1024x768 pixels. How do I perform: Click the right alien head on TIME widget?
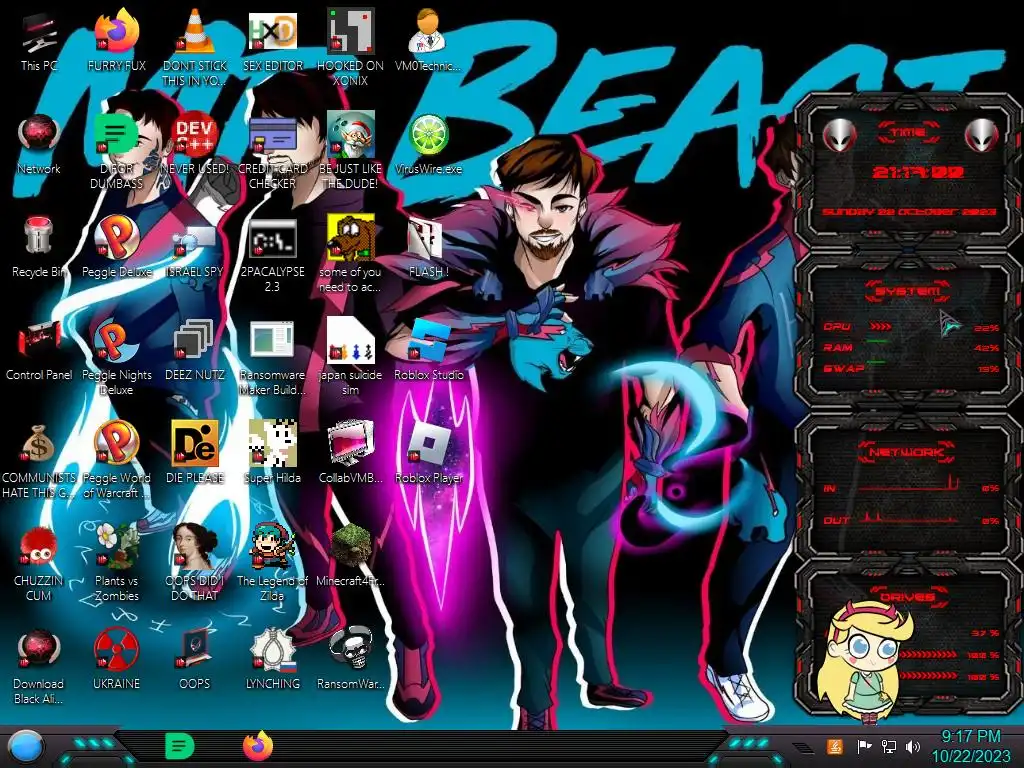click(982, 135)
